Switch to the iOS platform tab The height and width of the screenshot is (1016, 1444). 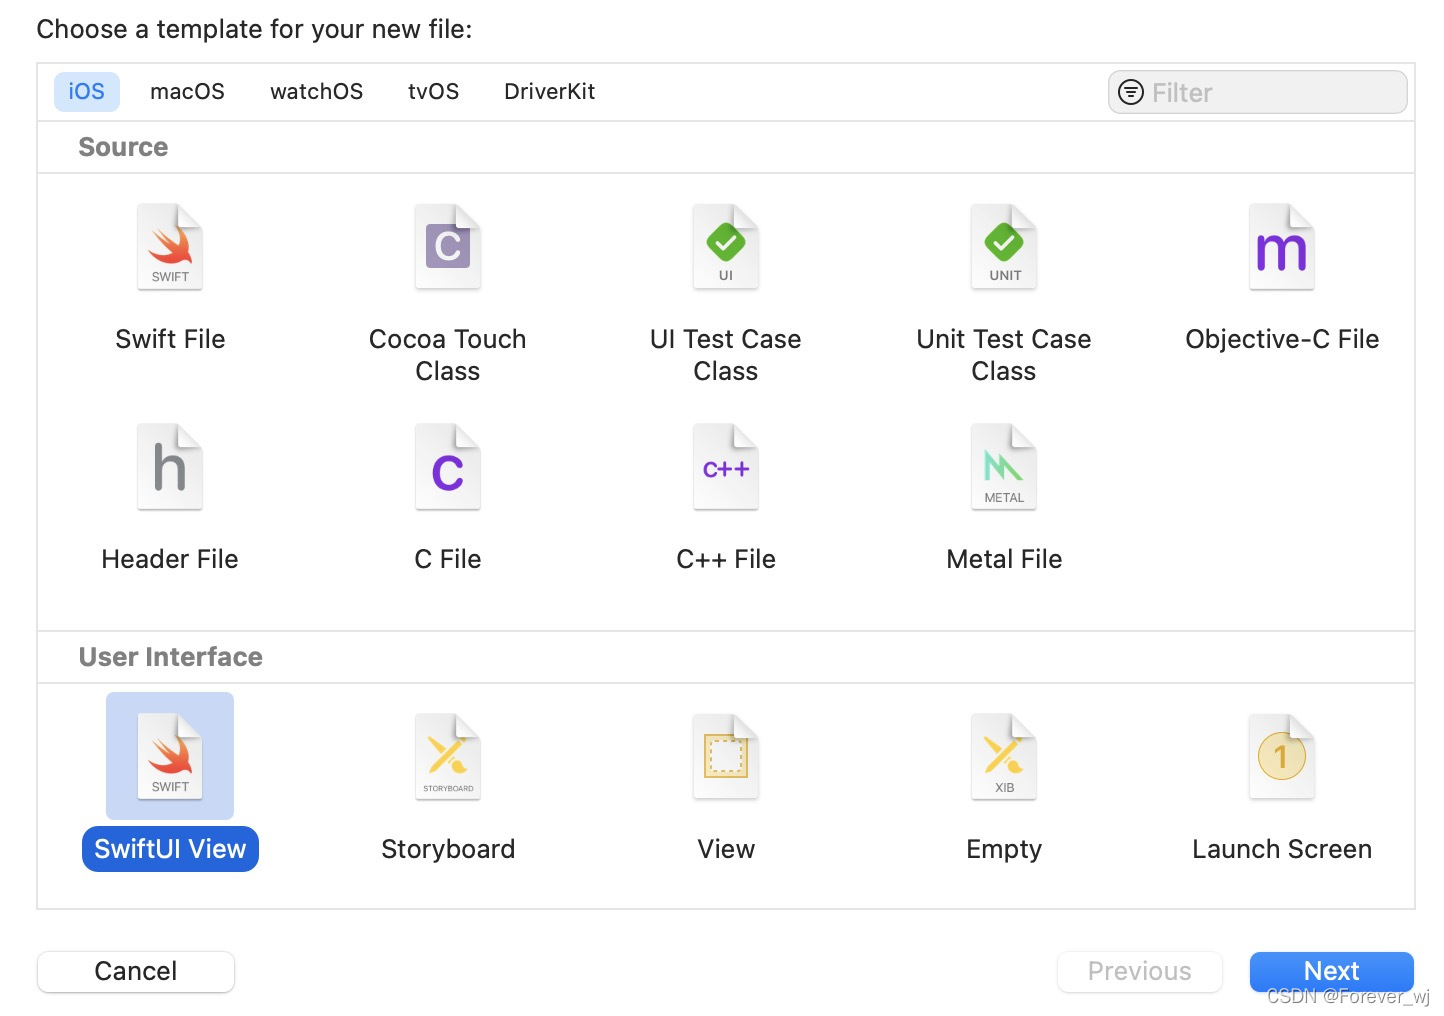87,92
